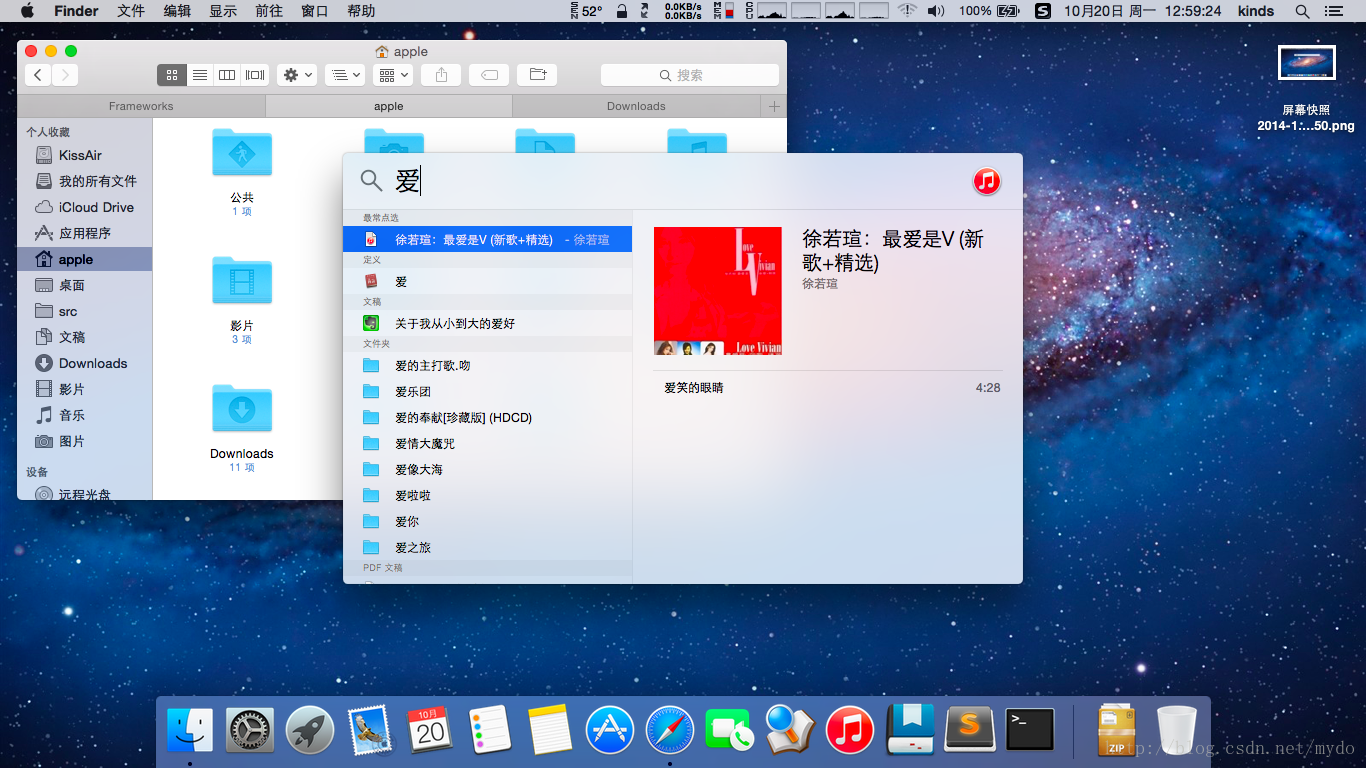1366x768 pixels.
Task: Select the 公共 folder icon
Action: (x=242, y=153)
